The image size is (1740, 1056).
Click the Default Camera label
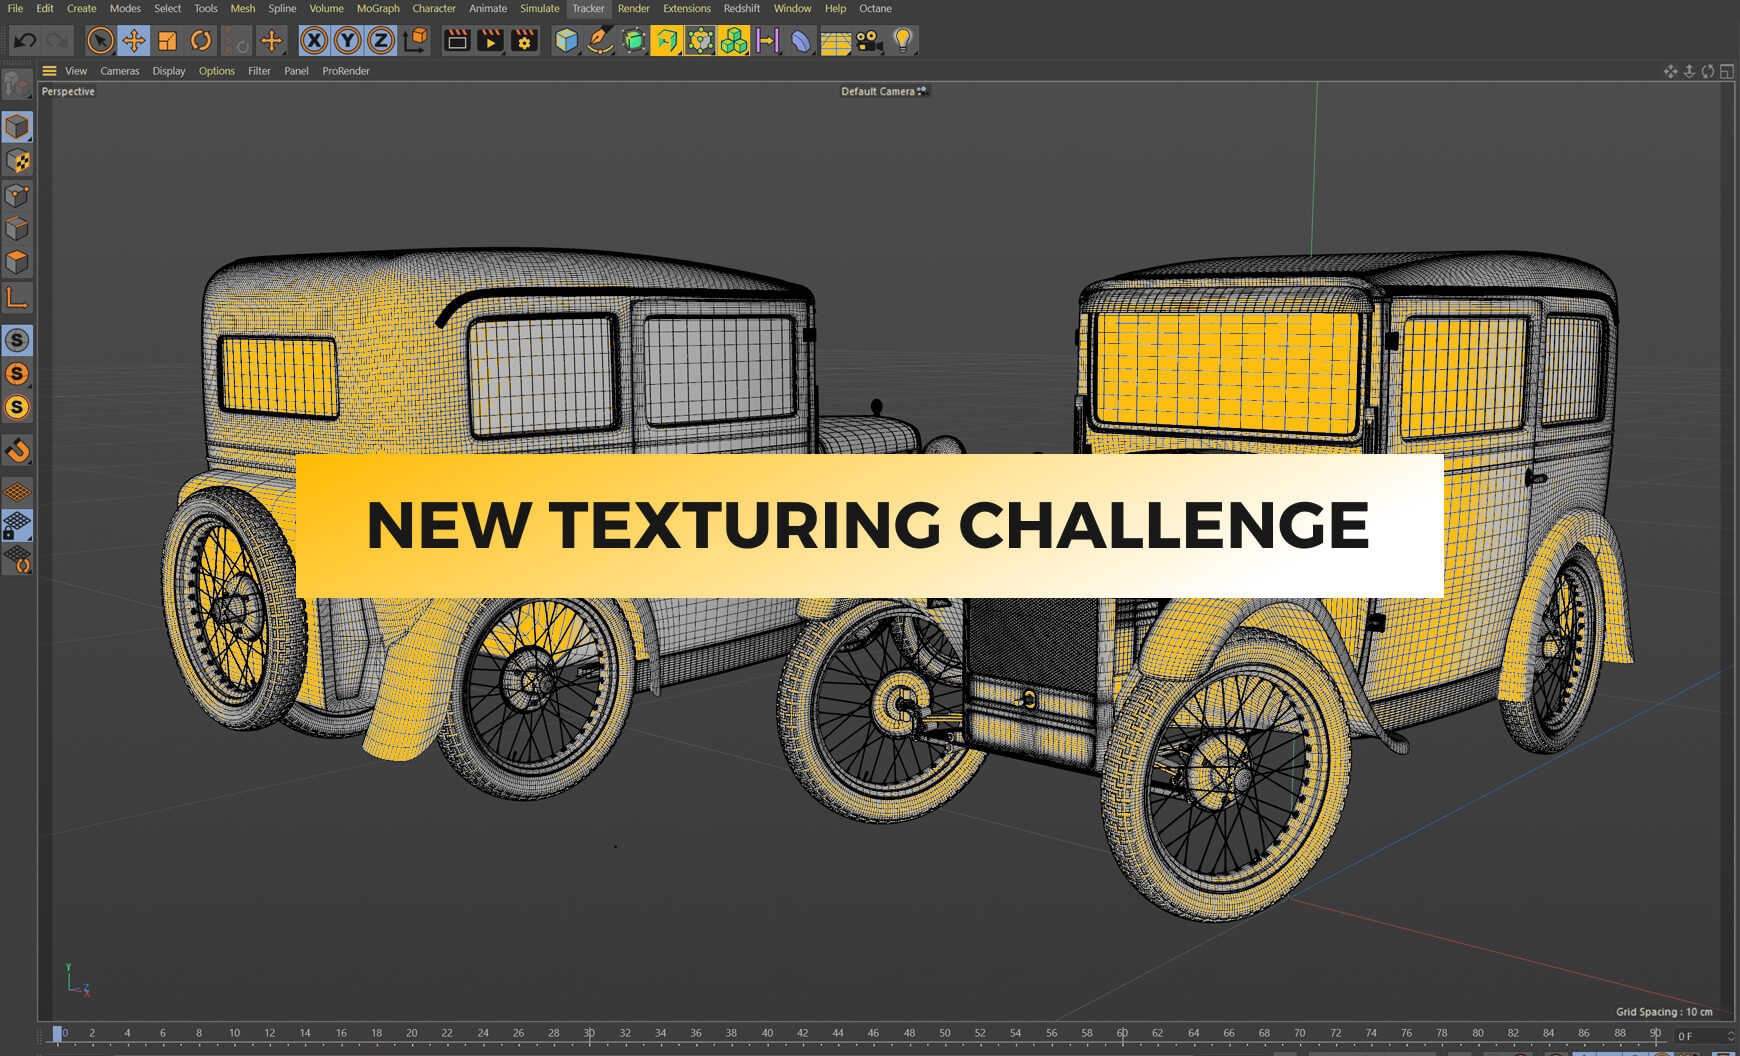click(x=878, y=91)
